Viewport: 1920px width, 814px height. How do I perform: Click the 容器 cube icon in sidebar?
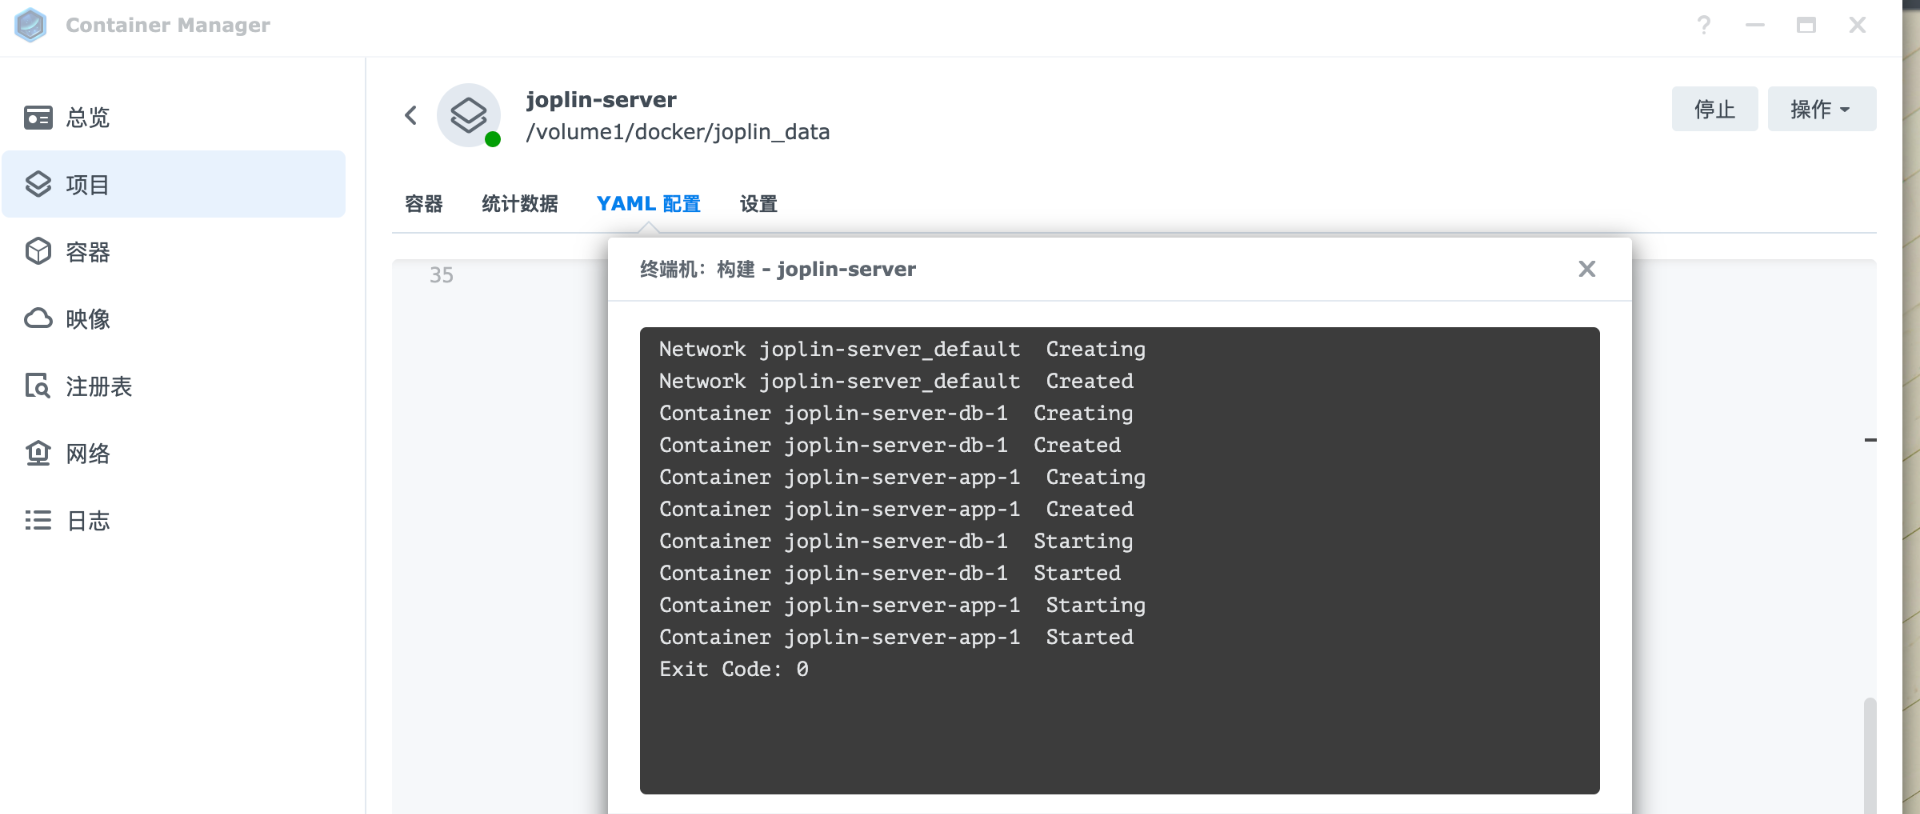point(38,251)
